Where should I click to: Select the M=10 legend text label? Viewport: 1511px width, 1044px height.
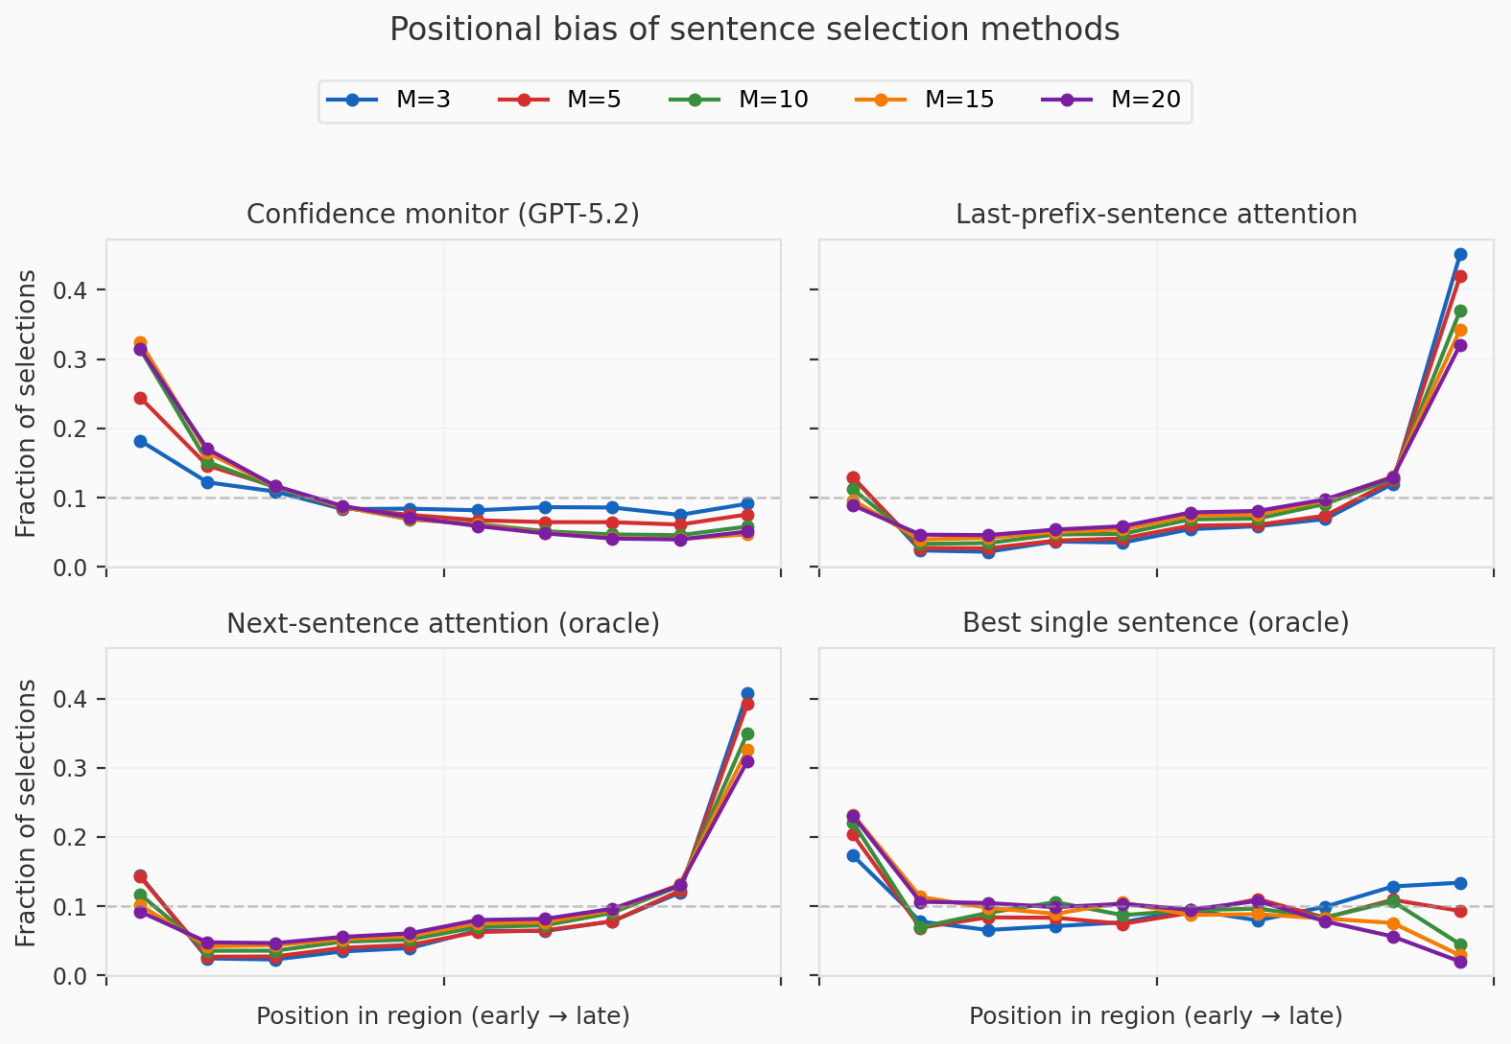point(773,100)
